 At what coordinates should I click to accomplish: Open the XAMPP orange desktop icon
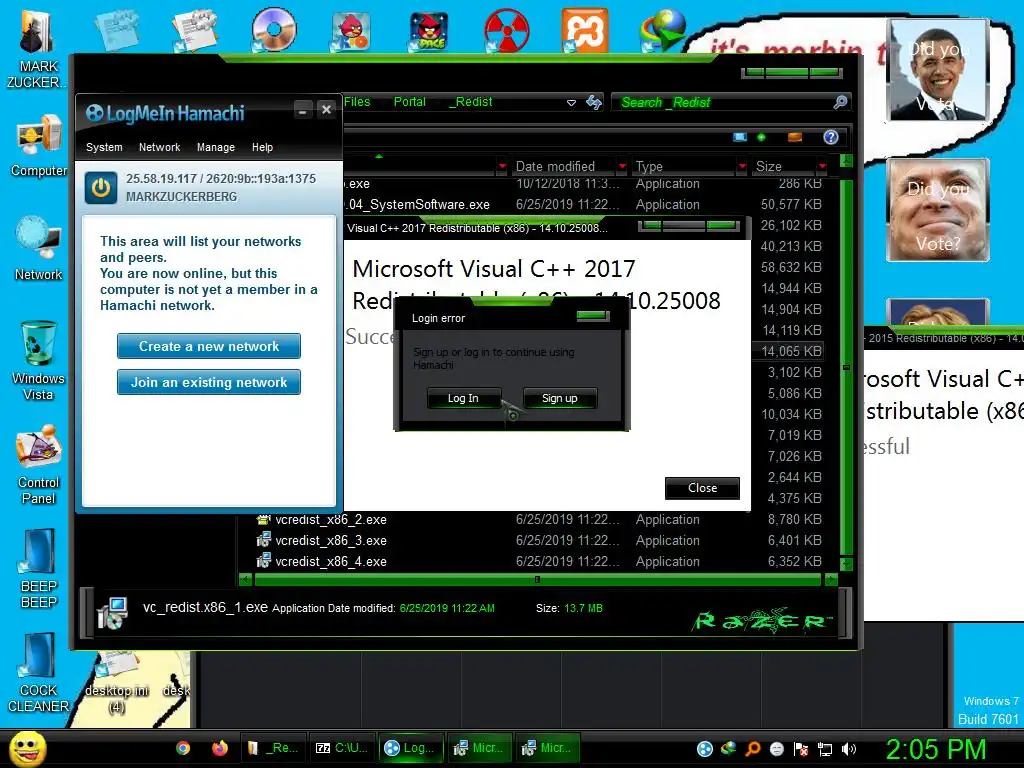point(584,30)
